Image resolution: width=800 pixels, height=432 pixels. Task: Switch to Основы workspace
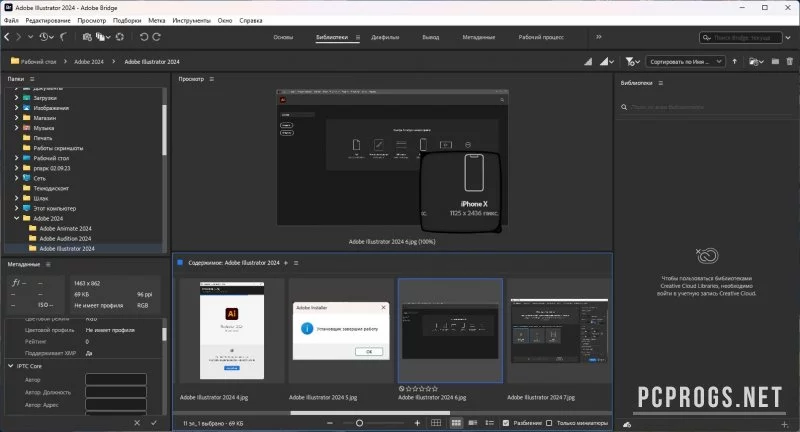click(x=283, y=37)
